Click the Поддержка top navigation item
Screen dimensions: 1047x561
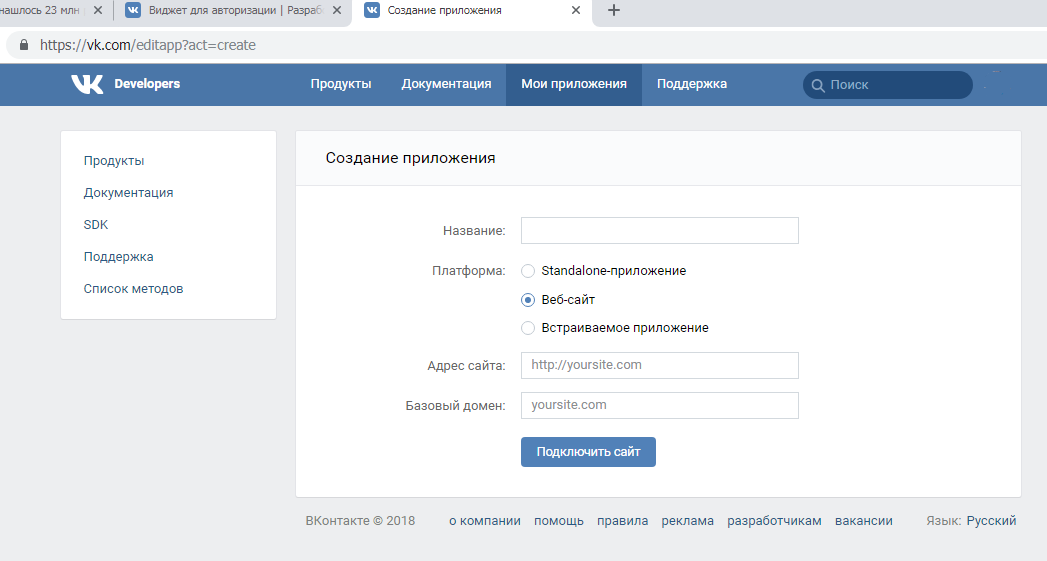(x=692, y=84)
